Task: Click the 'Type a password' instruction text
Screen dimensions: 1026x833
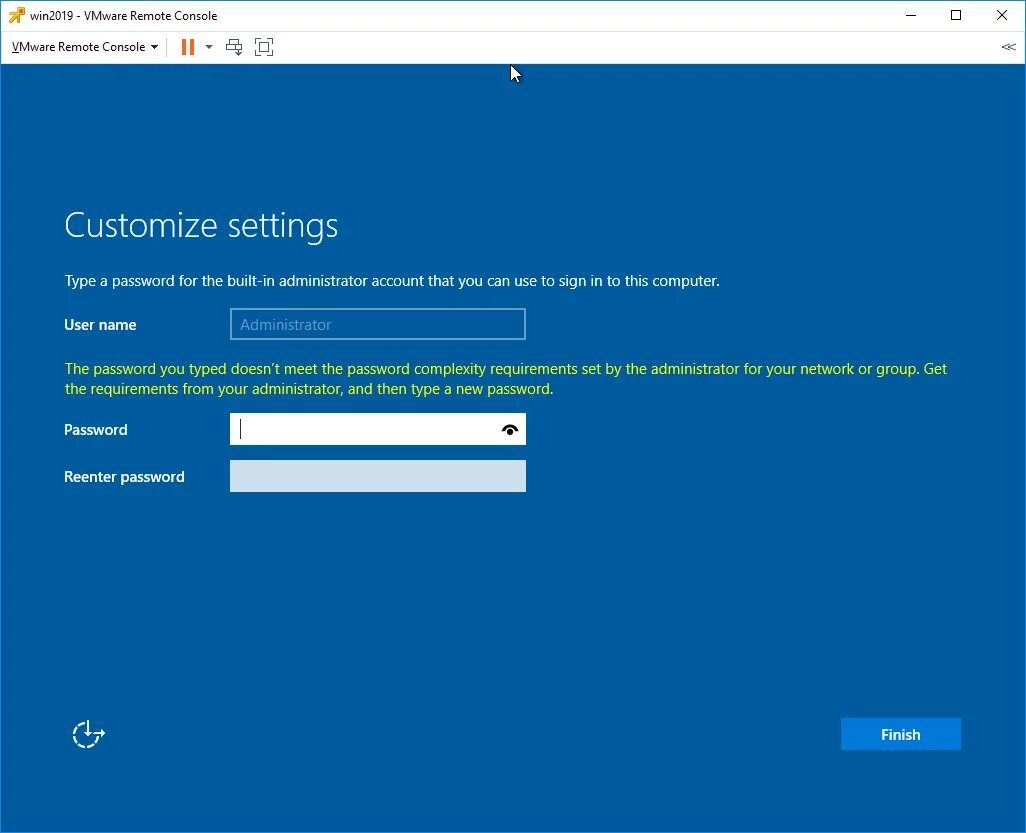Action: (392, 281)
